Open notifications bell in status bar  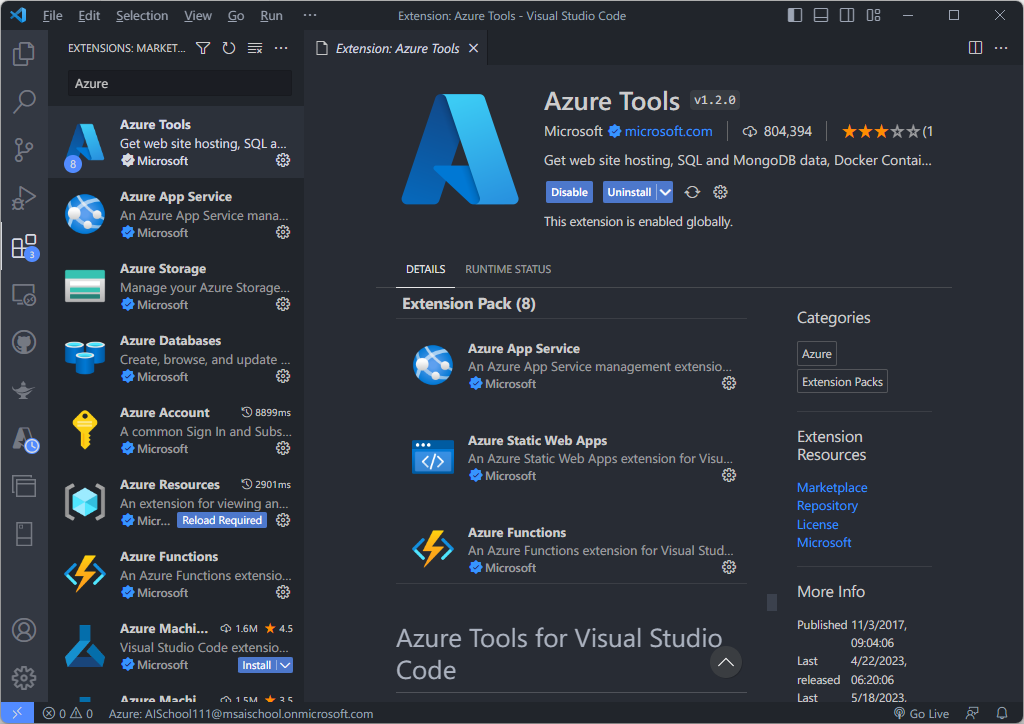(1002, 714)
